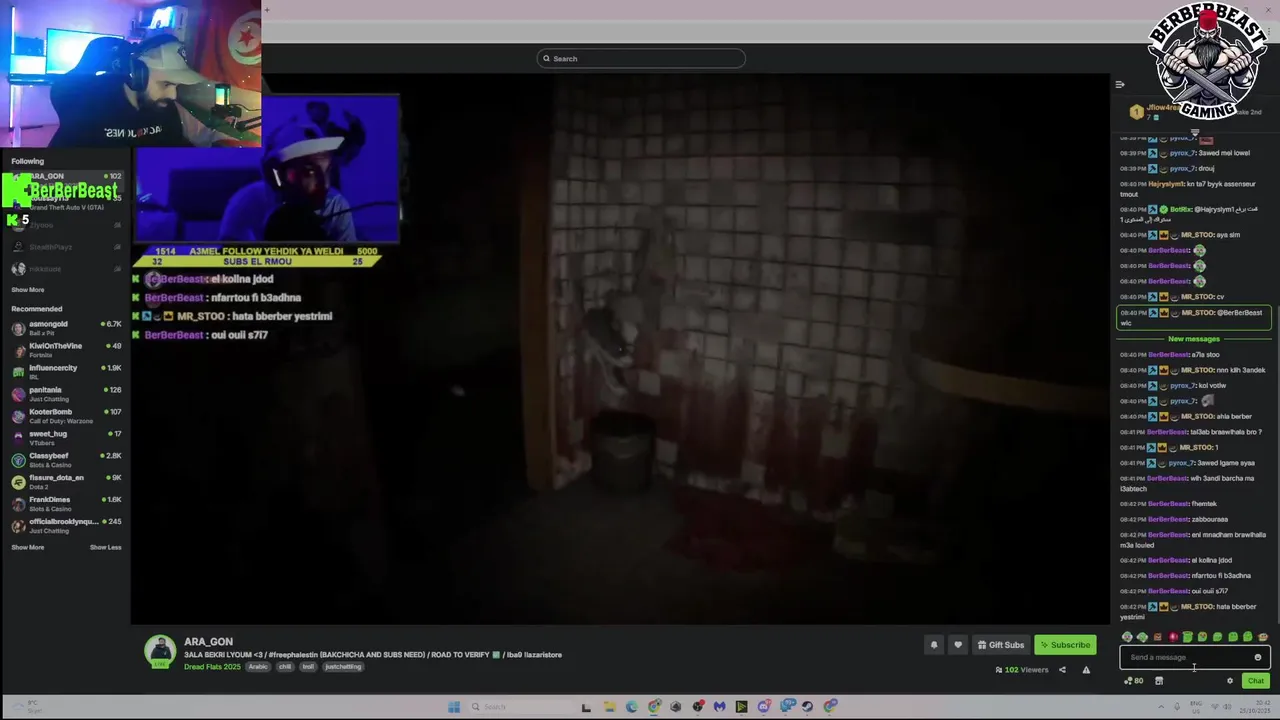Open officialbrooklynqu... channel
The image size is (1280, 720).
(66, 526)
